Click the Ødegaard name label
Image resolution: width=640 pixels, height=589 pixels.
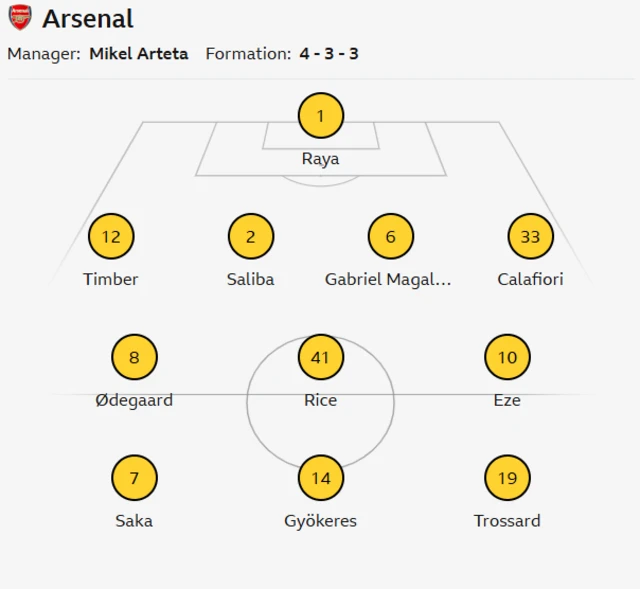[134, 400]
